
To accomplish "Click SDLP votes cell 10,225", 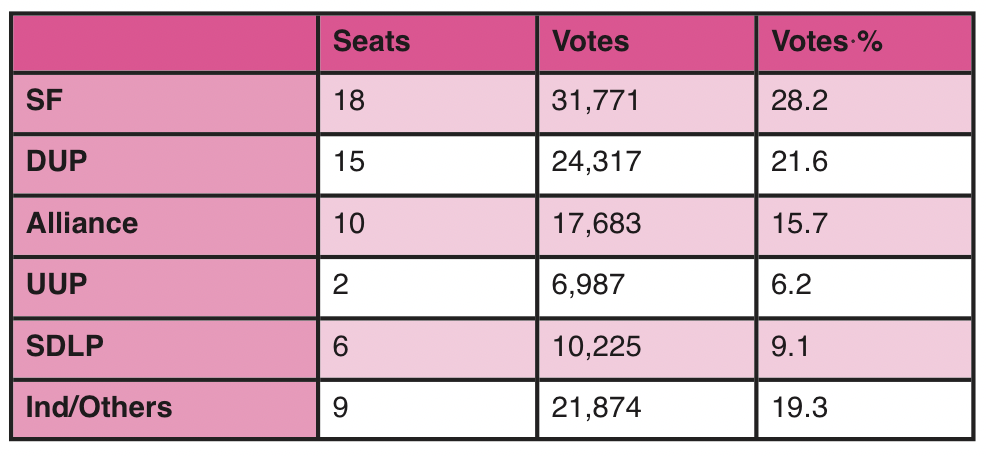I will [x=596, y=345].
